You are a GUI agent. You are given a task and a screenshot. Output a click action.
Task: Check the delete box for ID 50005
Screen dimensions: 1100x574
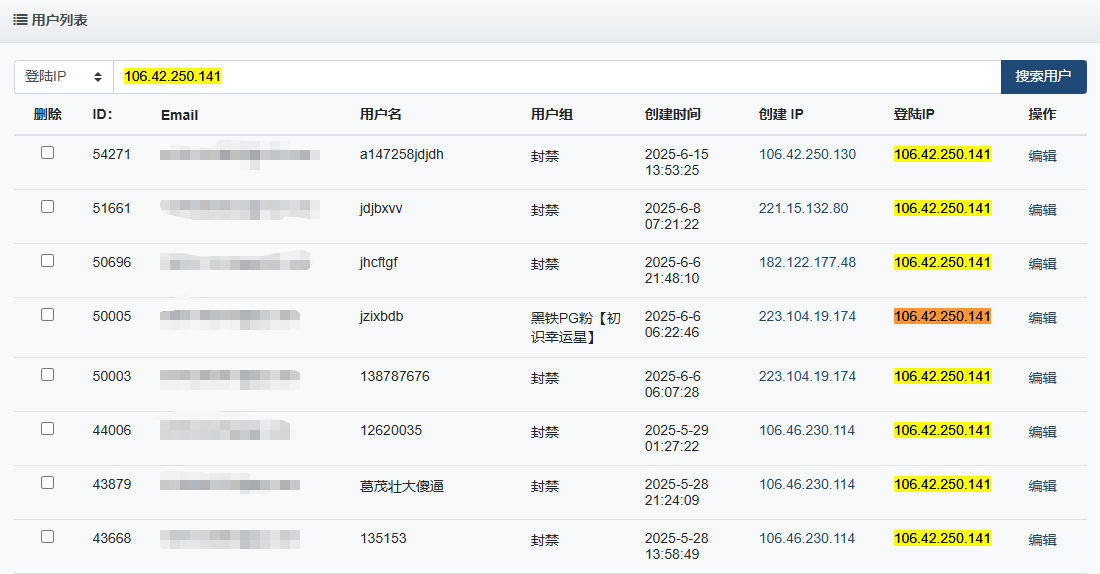point(47,315)
